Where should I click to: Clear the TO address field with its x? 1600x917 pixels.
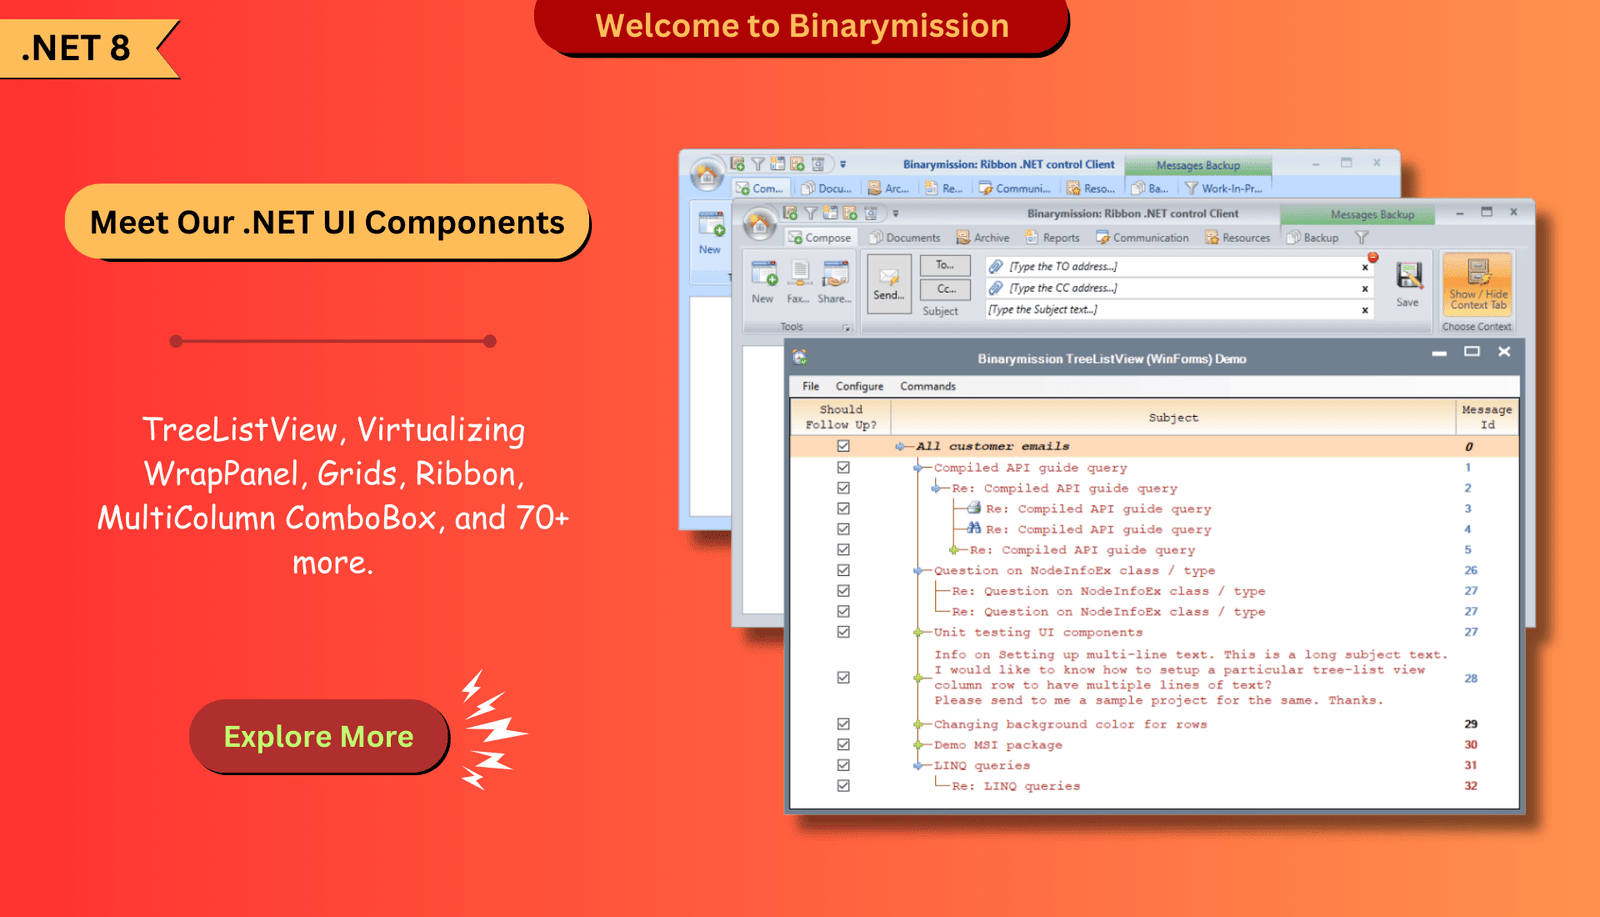[x=1365, y=267]
